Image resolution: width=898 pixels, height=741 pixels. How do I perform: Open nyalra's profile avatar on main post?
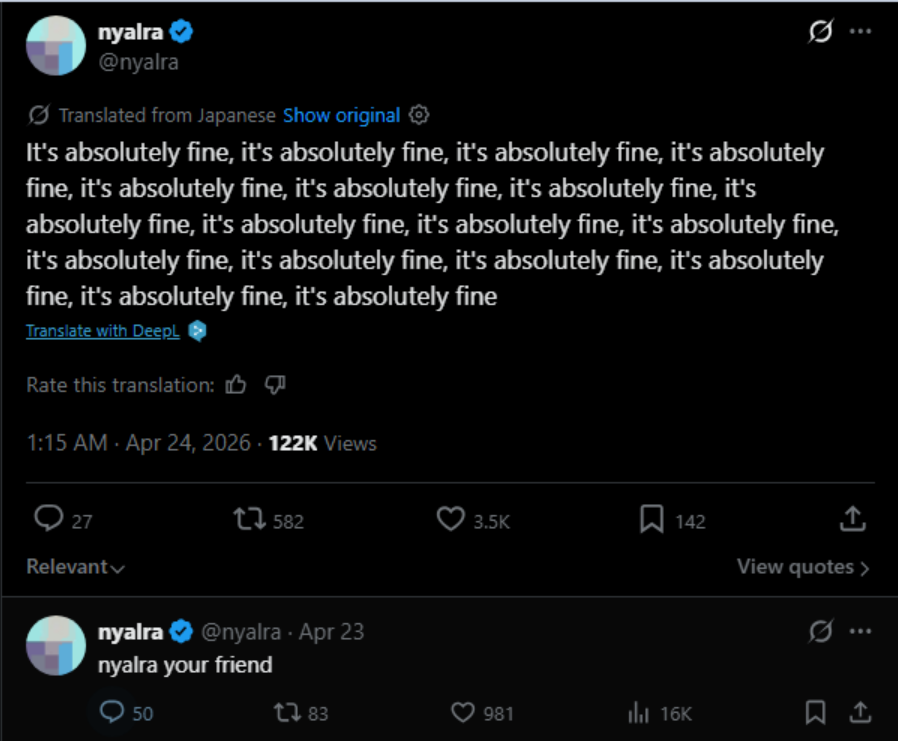(x=55, y=46)
